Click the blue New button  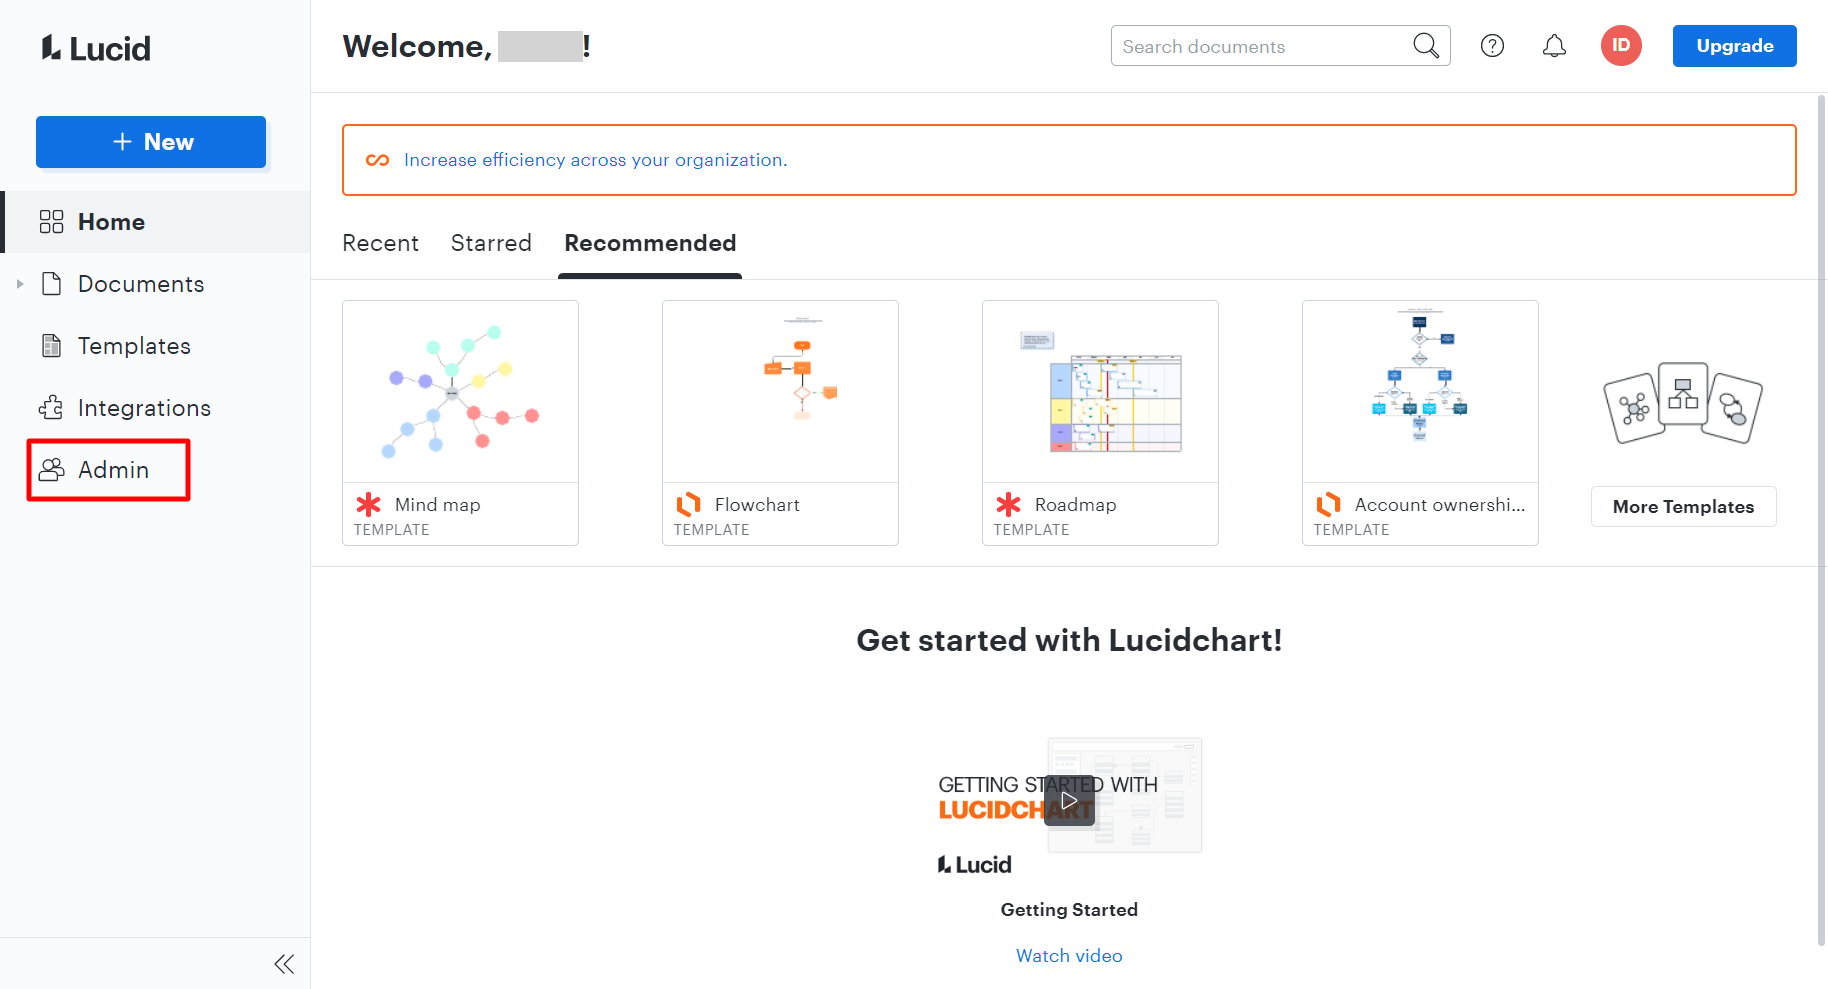(151, 142)
